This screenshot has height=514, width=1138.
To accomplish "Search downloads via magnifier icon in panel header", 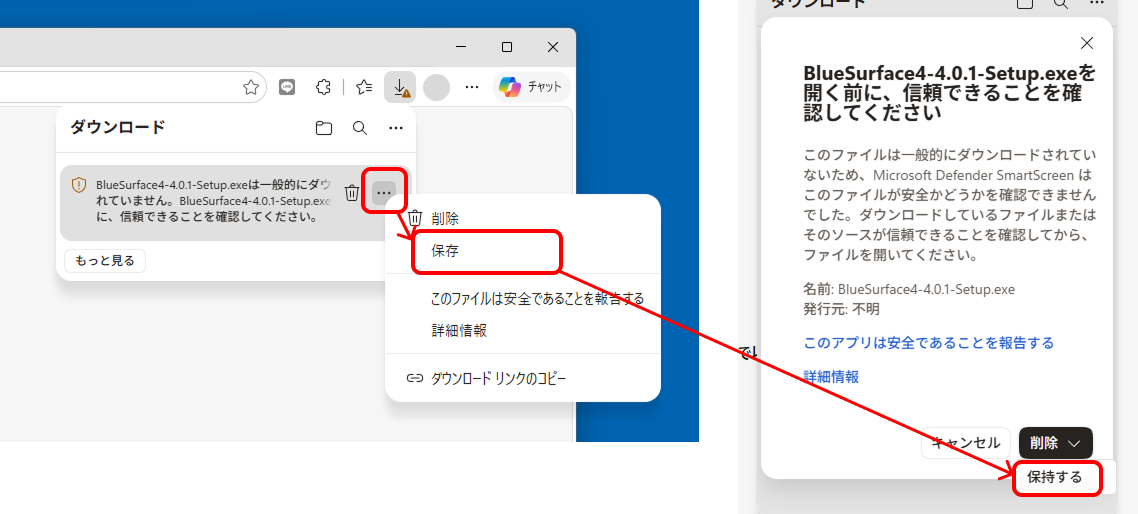I will point(359,128).
